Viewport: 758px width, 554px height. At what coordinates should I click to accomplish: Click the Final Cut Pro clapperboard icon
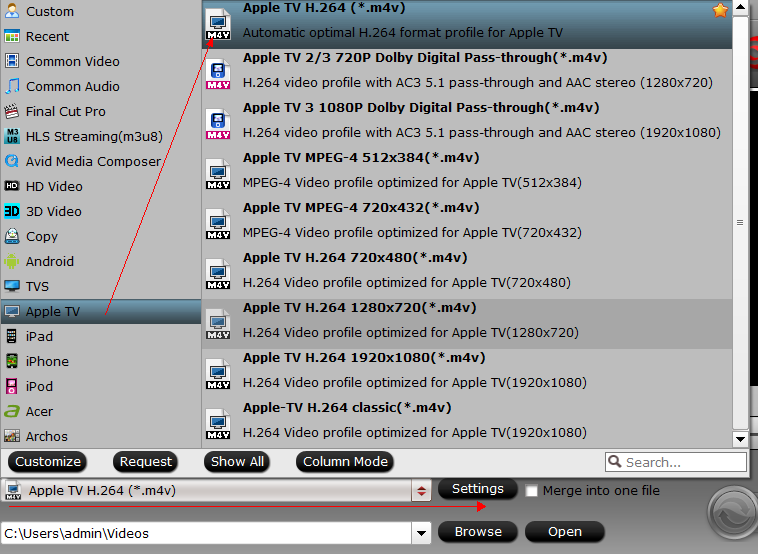12,111
